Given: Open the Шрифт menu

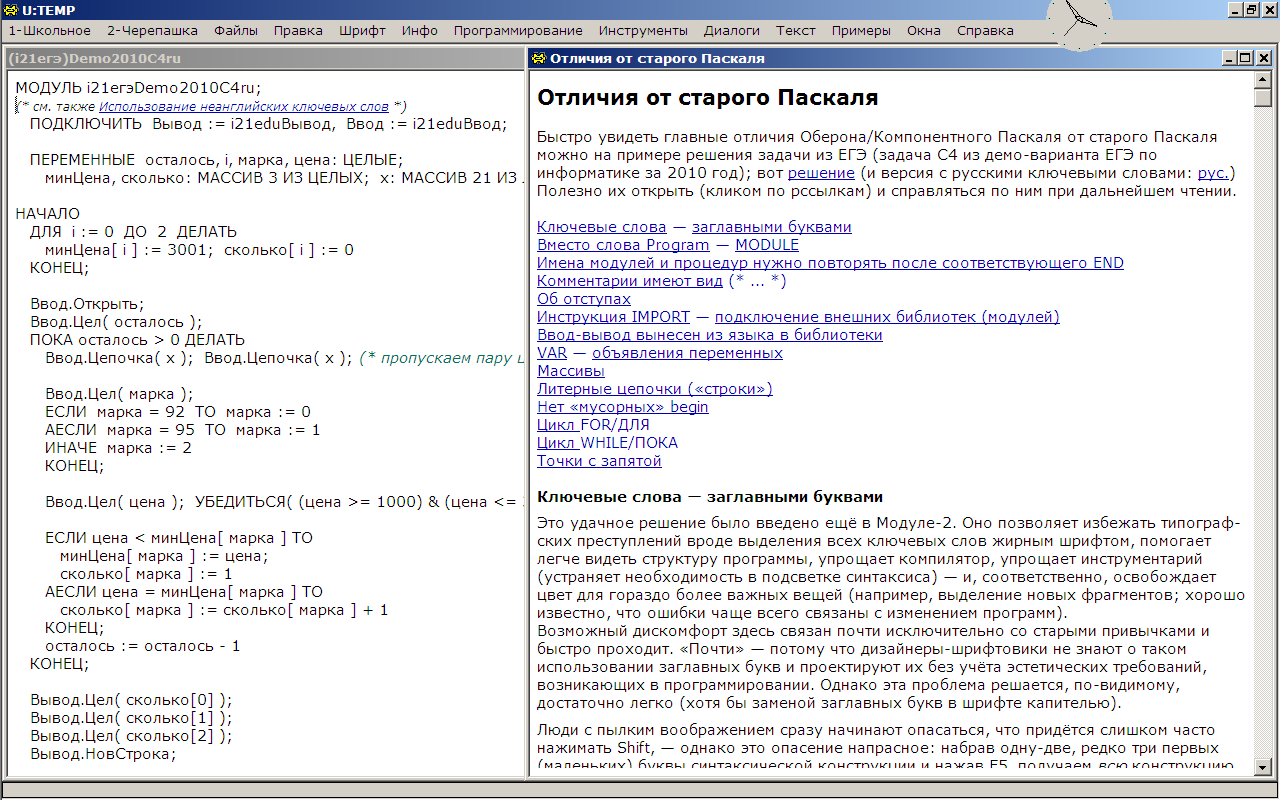Looking at the screenshot, I should (x=362, y=31).
